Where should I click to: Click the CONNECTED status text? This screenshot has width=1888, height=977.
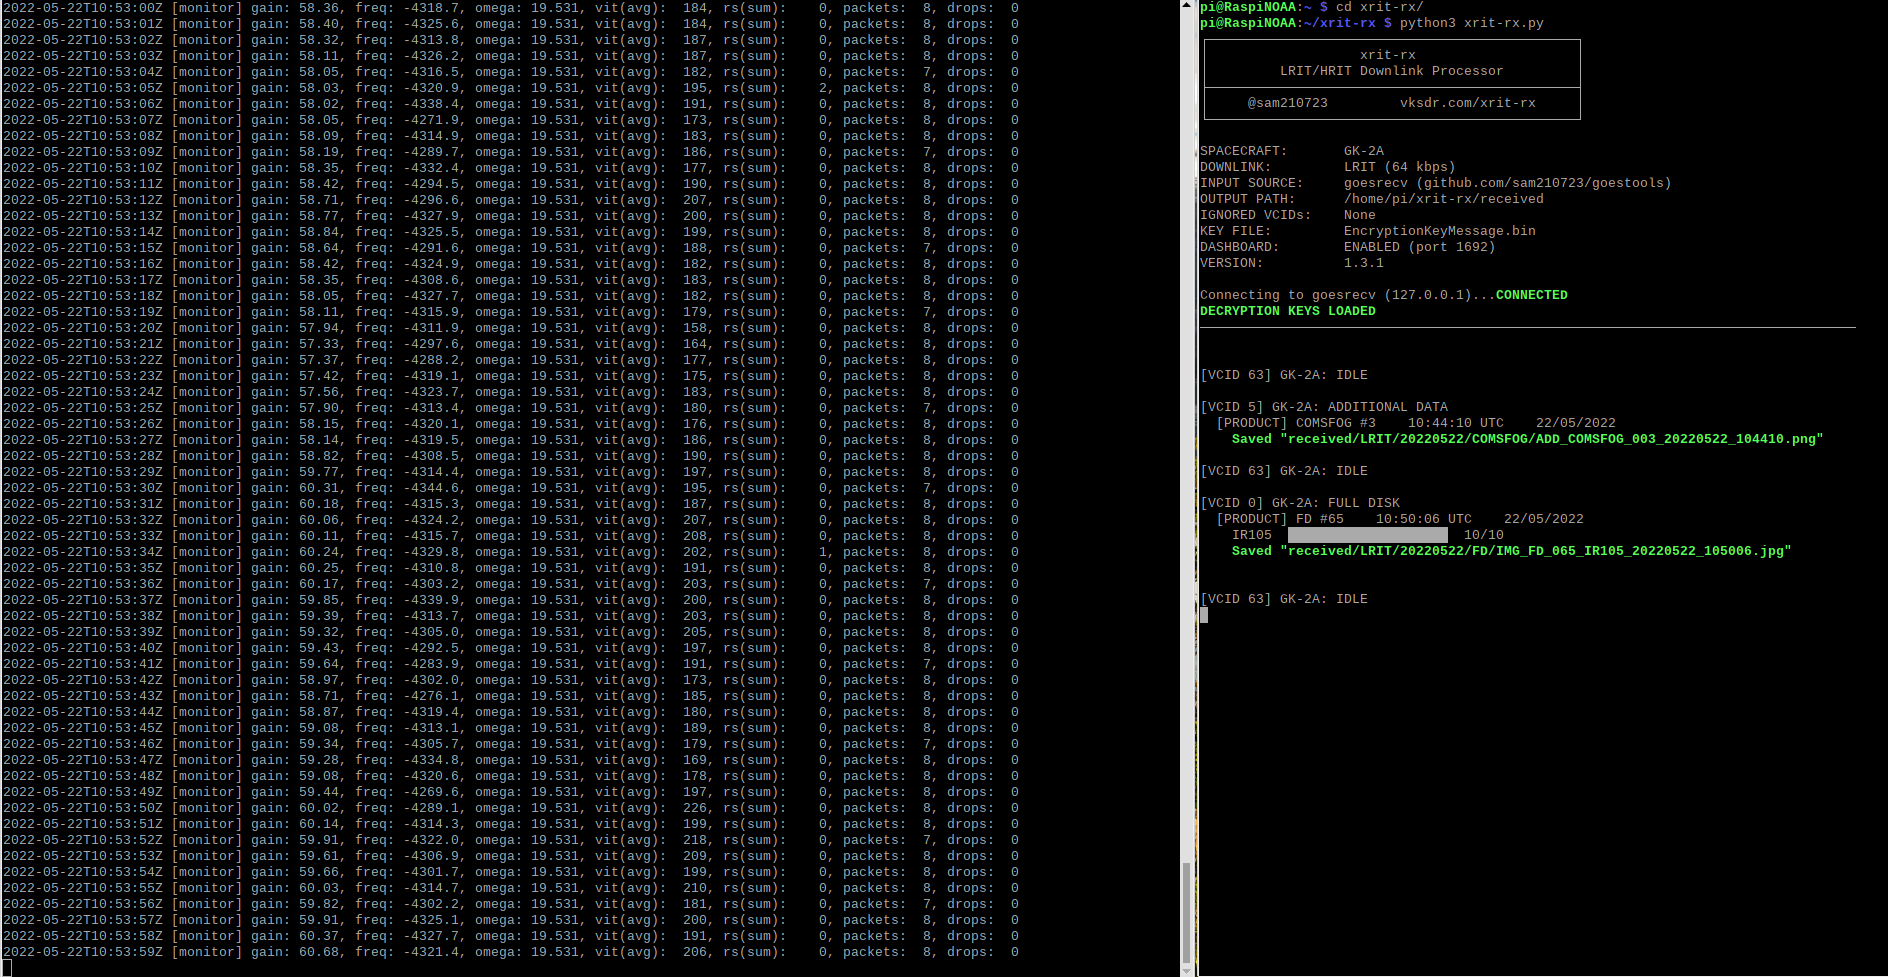click(x=1533, y=295)
